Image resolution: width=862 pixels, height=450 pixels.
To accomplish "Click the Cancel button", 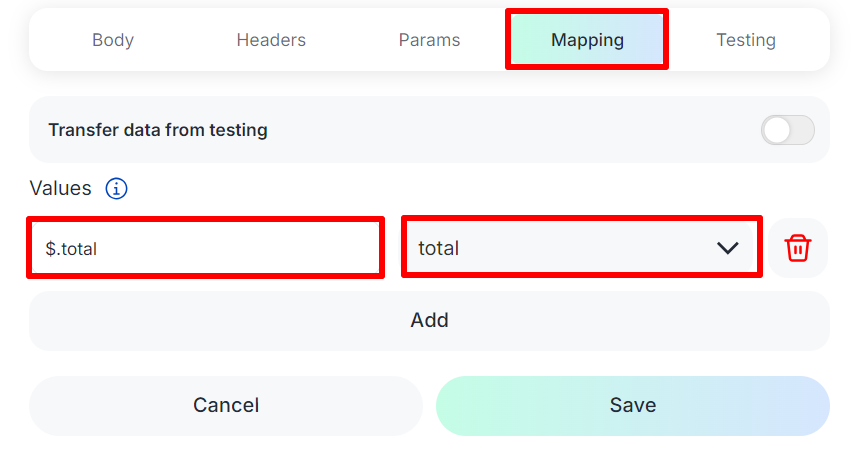I will click(226, 405).
